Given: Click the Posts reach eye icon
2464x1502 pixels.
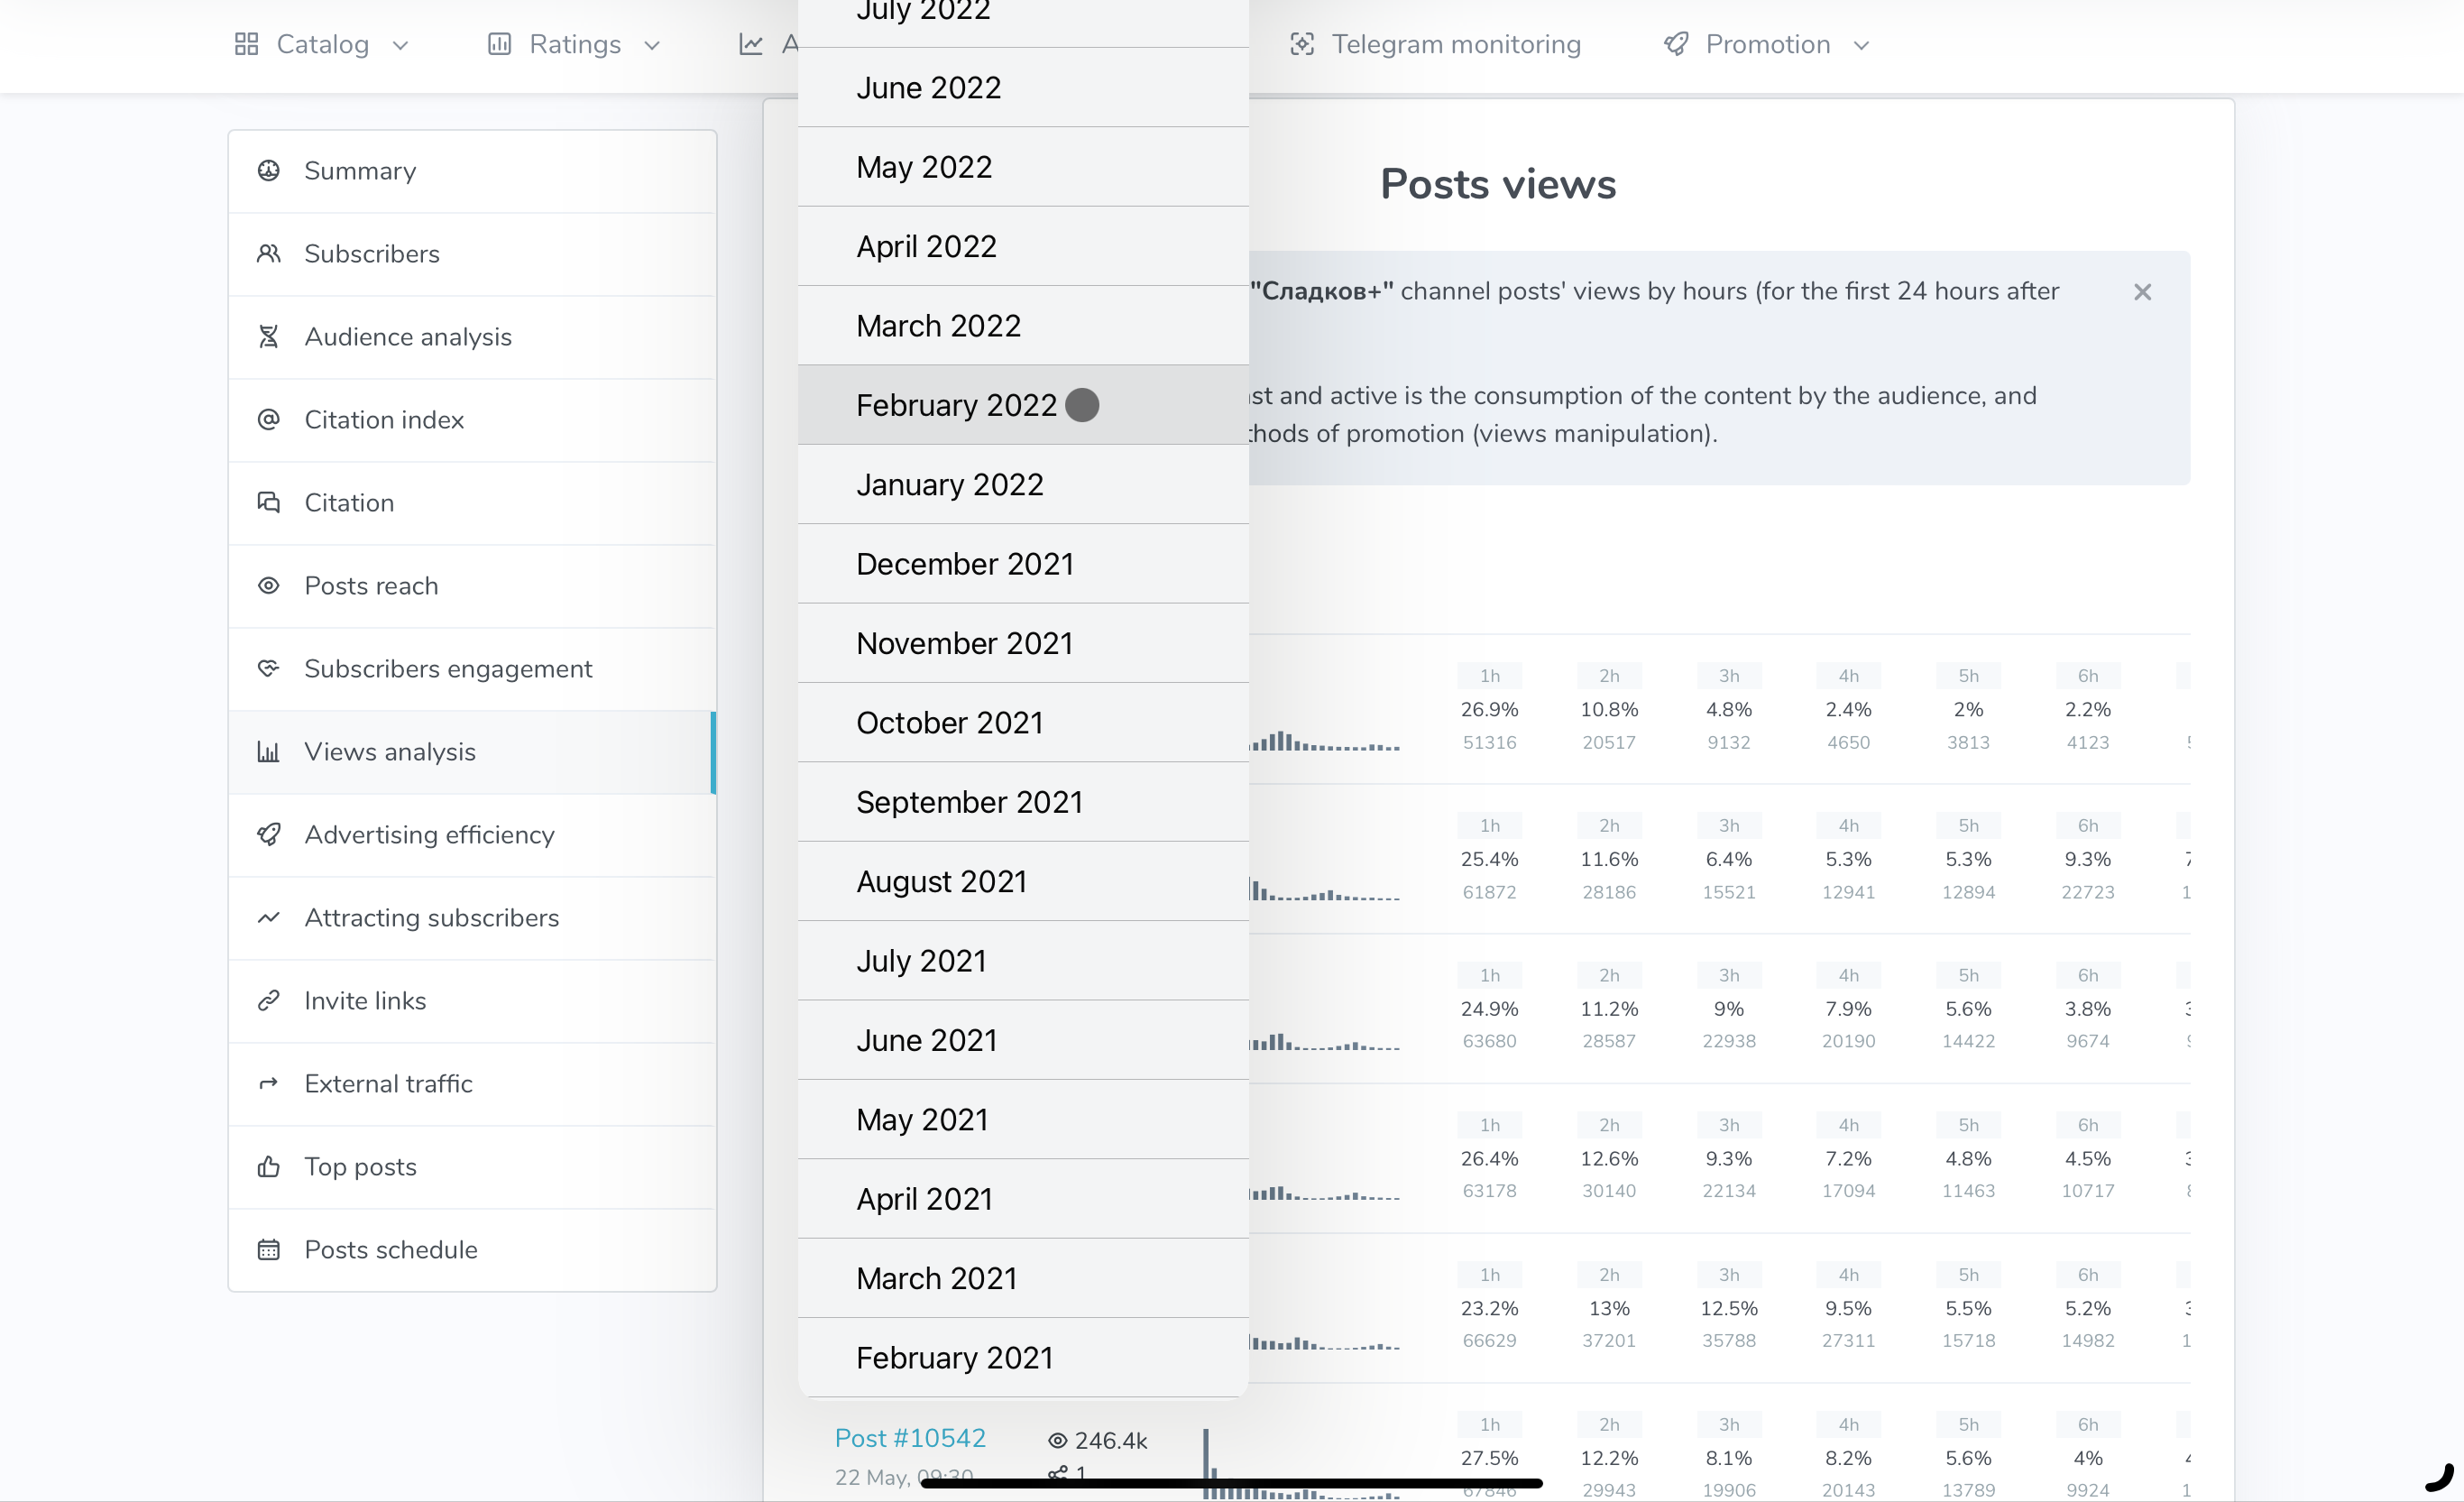Looking at the screenshot, I should click(268, 586).
